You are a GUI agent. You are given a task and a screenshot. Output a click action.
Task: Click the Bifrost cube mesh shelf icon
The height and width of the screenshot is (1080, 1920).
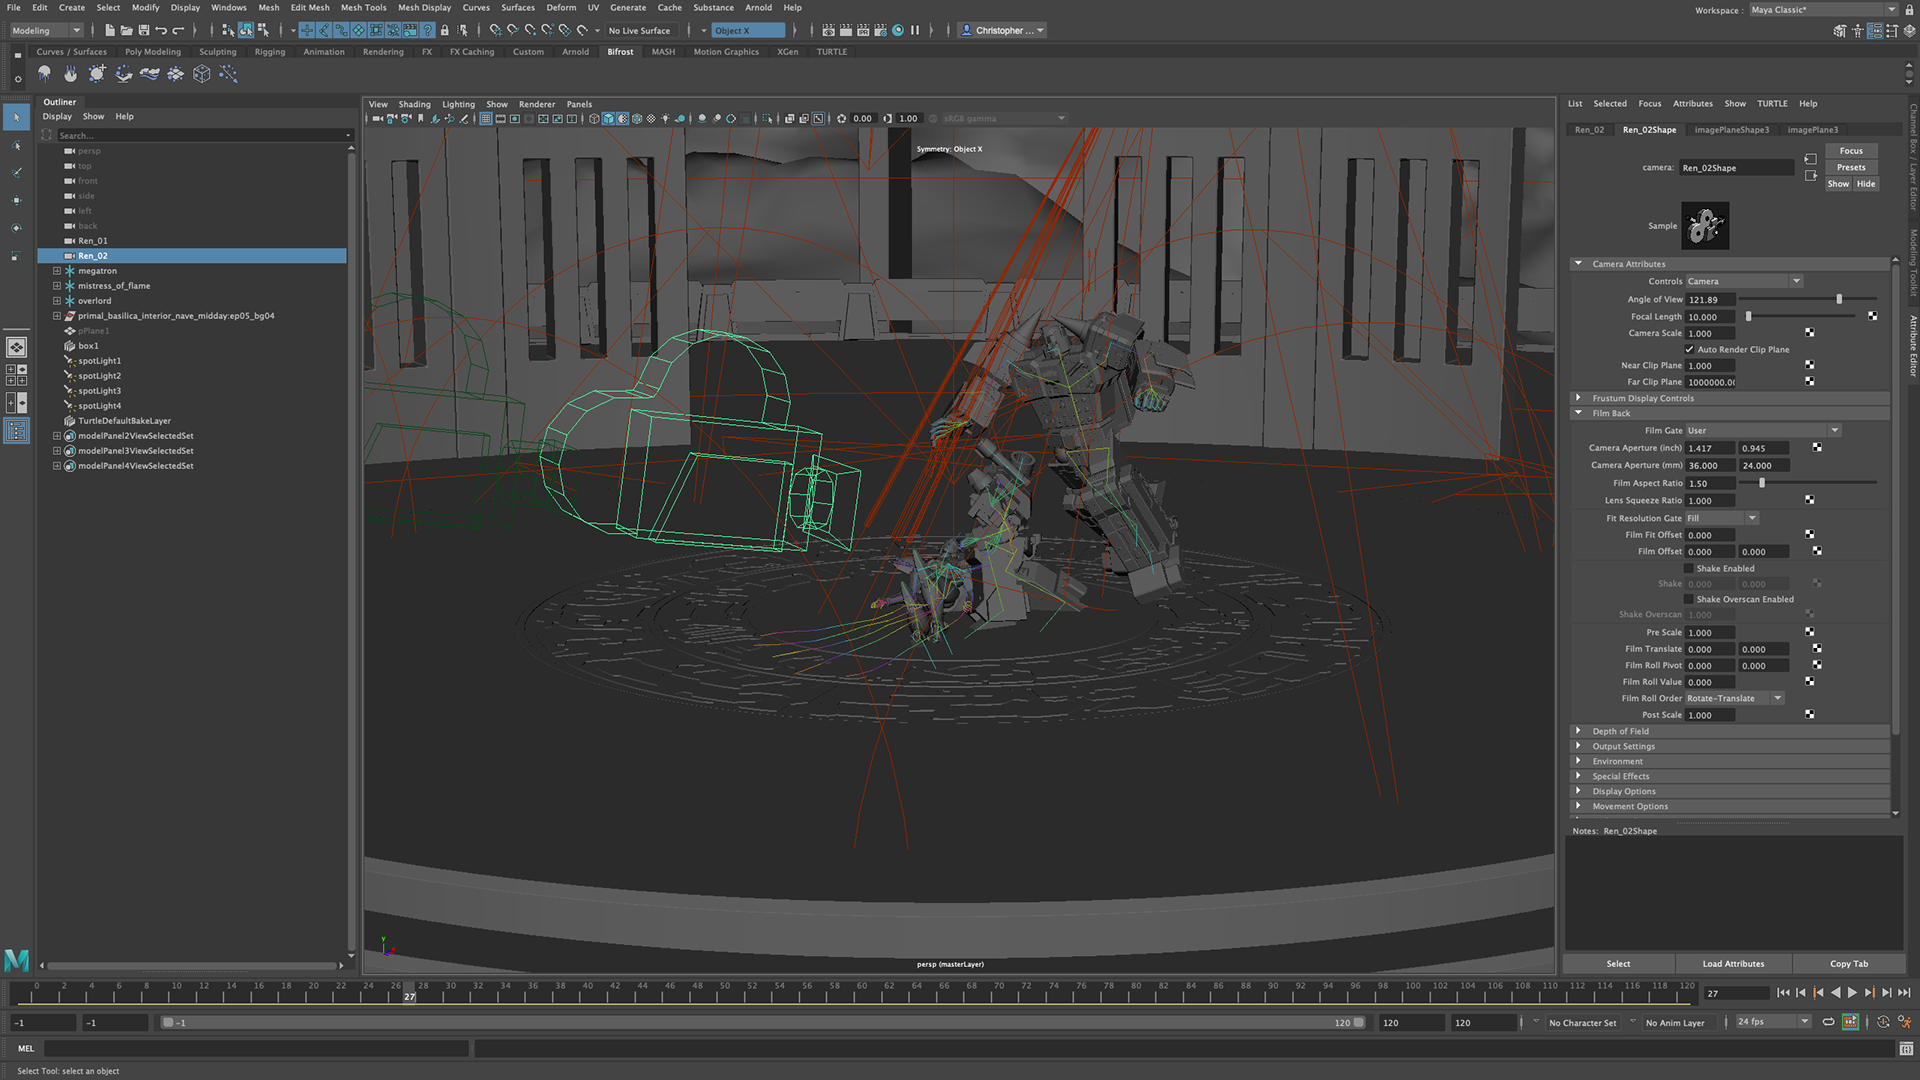pos(201,74)
